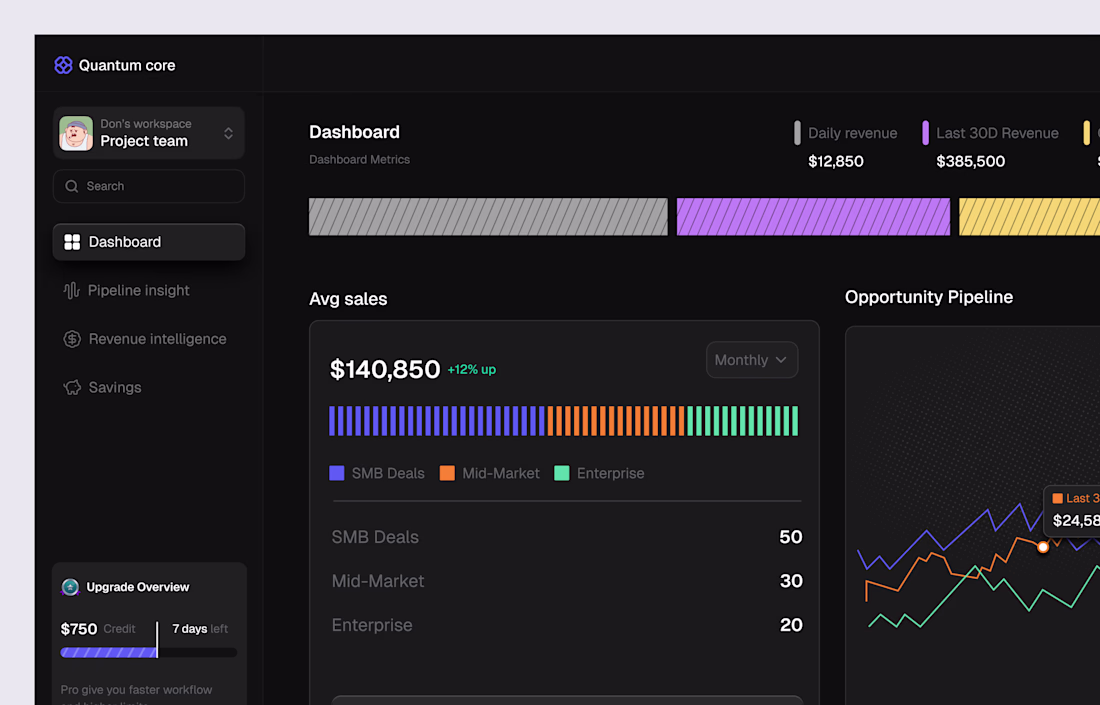Click the purple striped revenue bar segment

tap(813, 217)
